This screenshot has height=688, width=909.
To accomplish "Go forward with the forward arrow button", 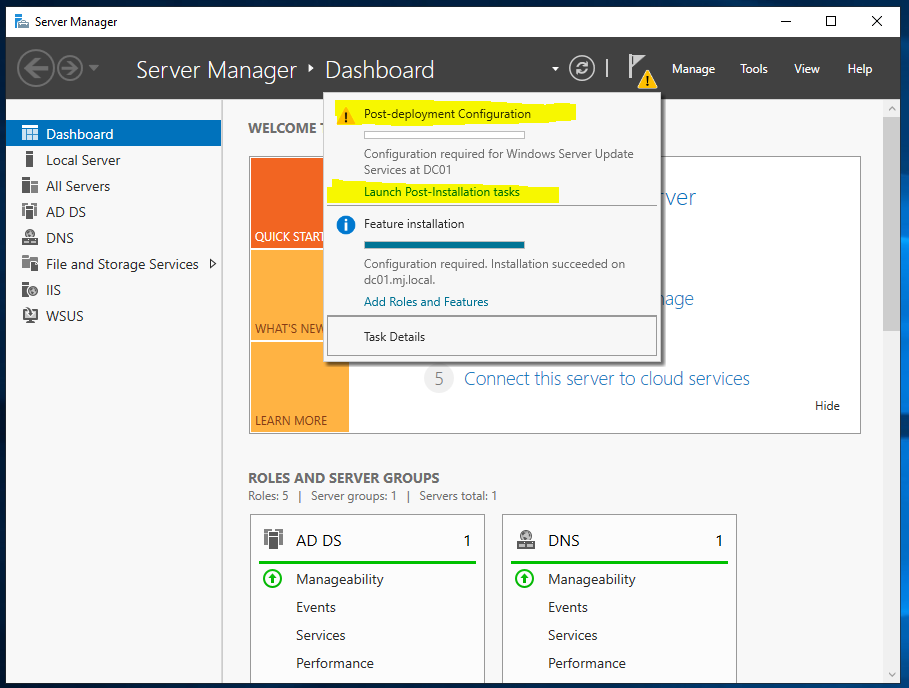I will pos(70,68).
